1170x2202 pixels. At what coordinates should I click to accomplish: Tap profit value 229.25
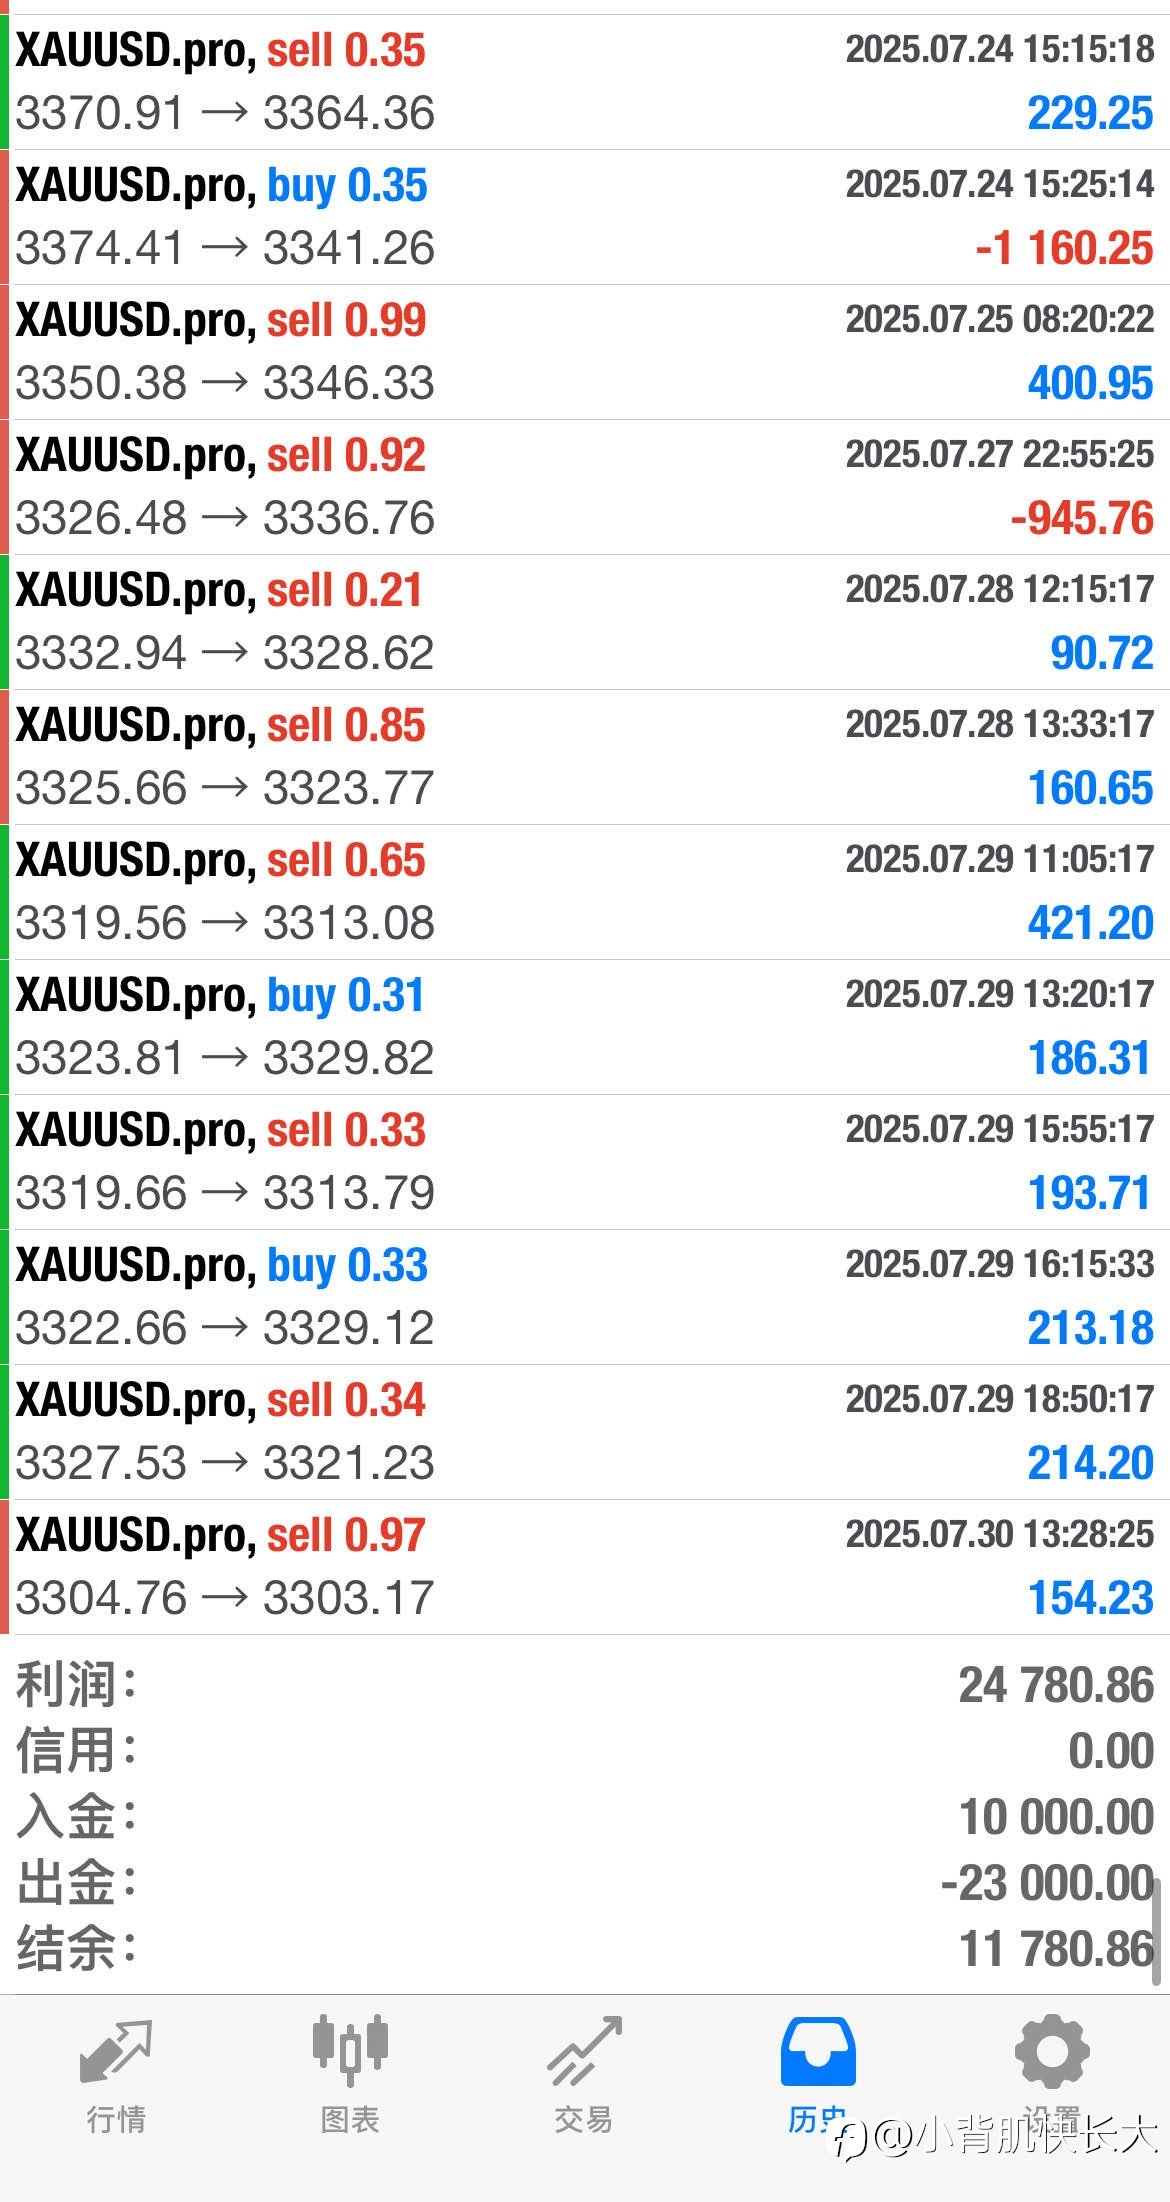coord(1090,113)
